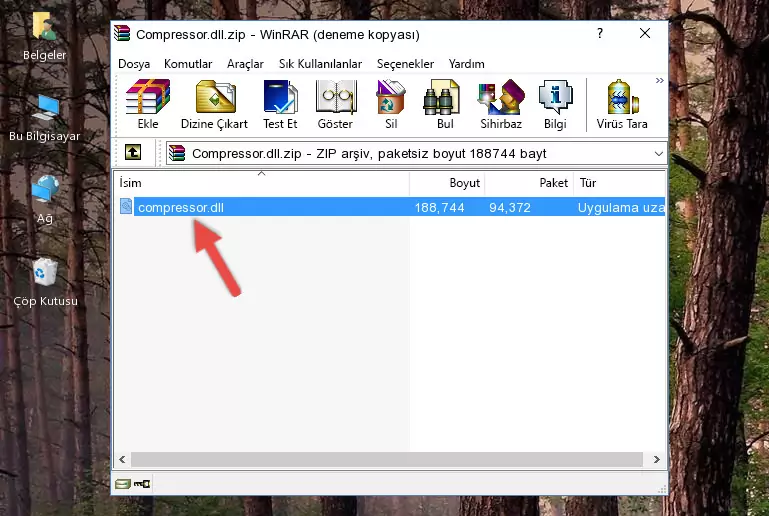Click the help question mark button
This screenshot has width=769, height=516.
pyautogui.click(x=600, y=33)
